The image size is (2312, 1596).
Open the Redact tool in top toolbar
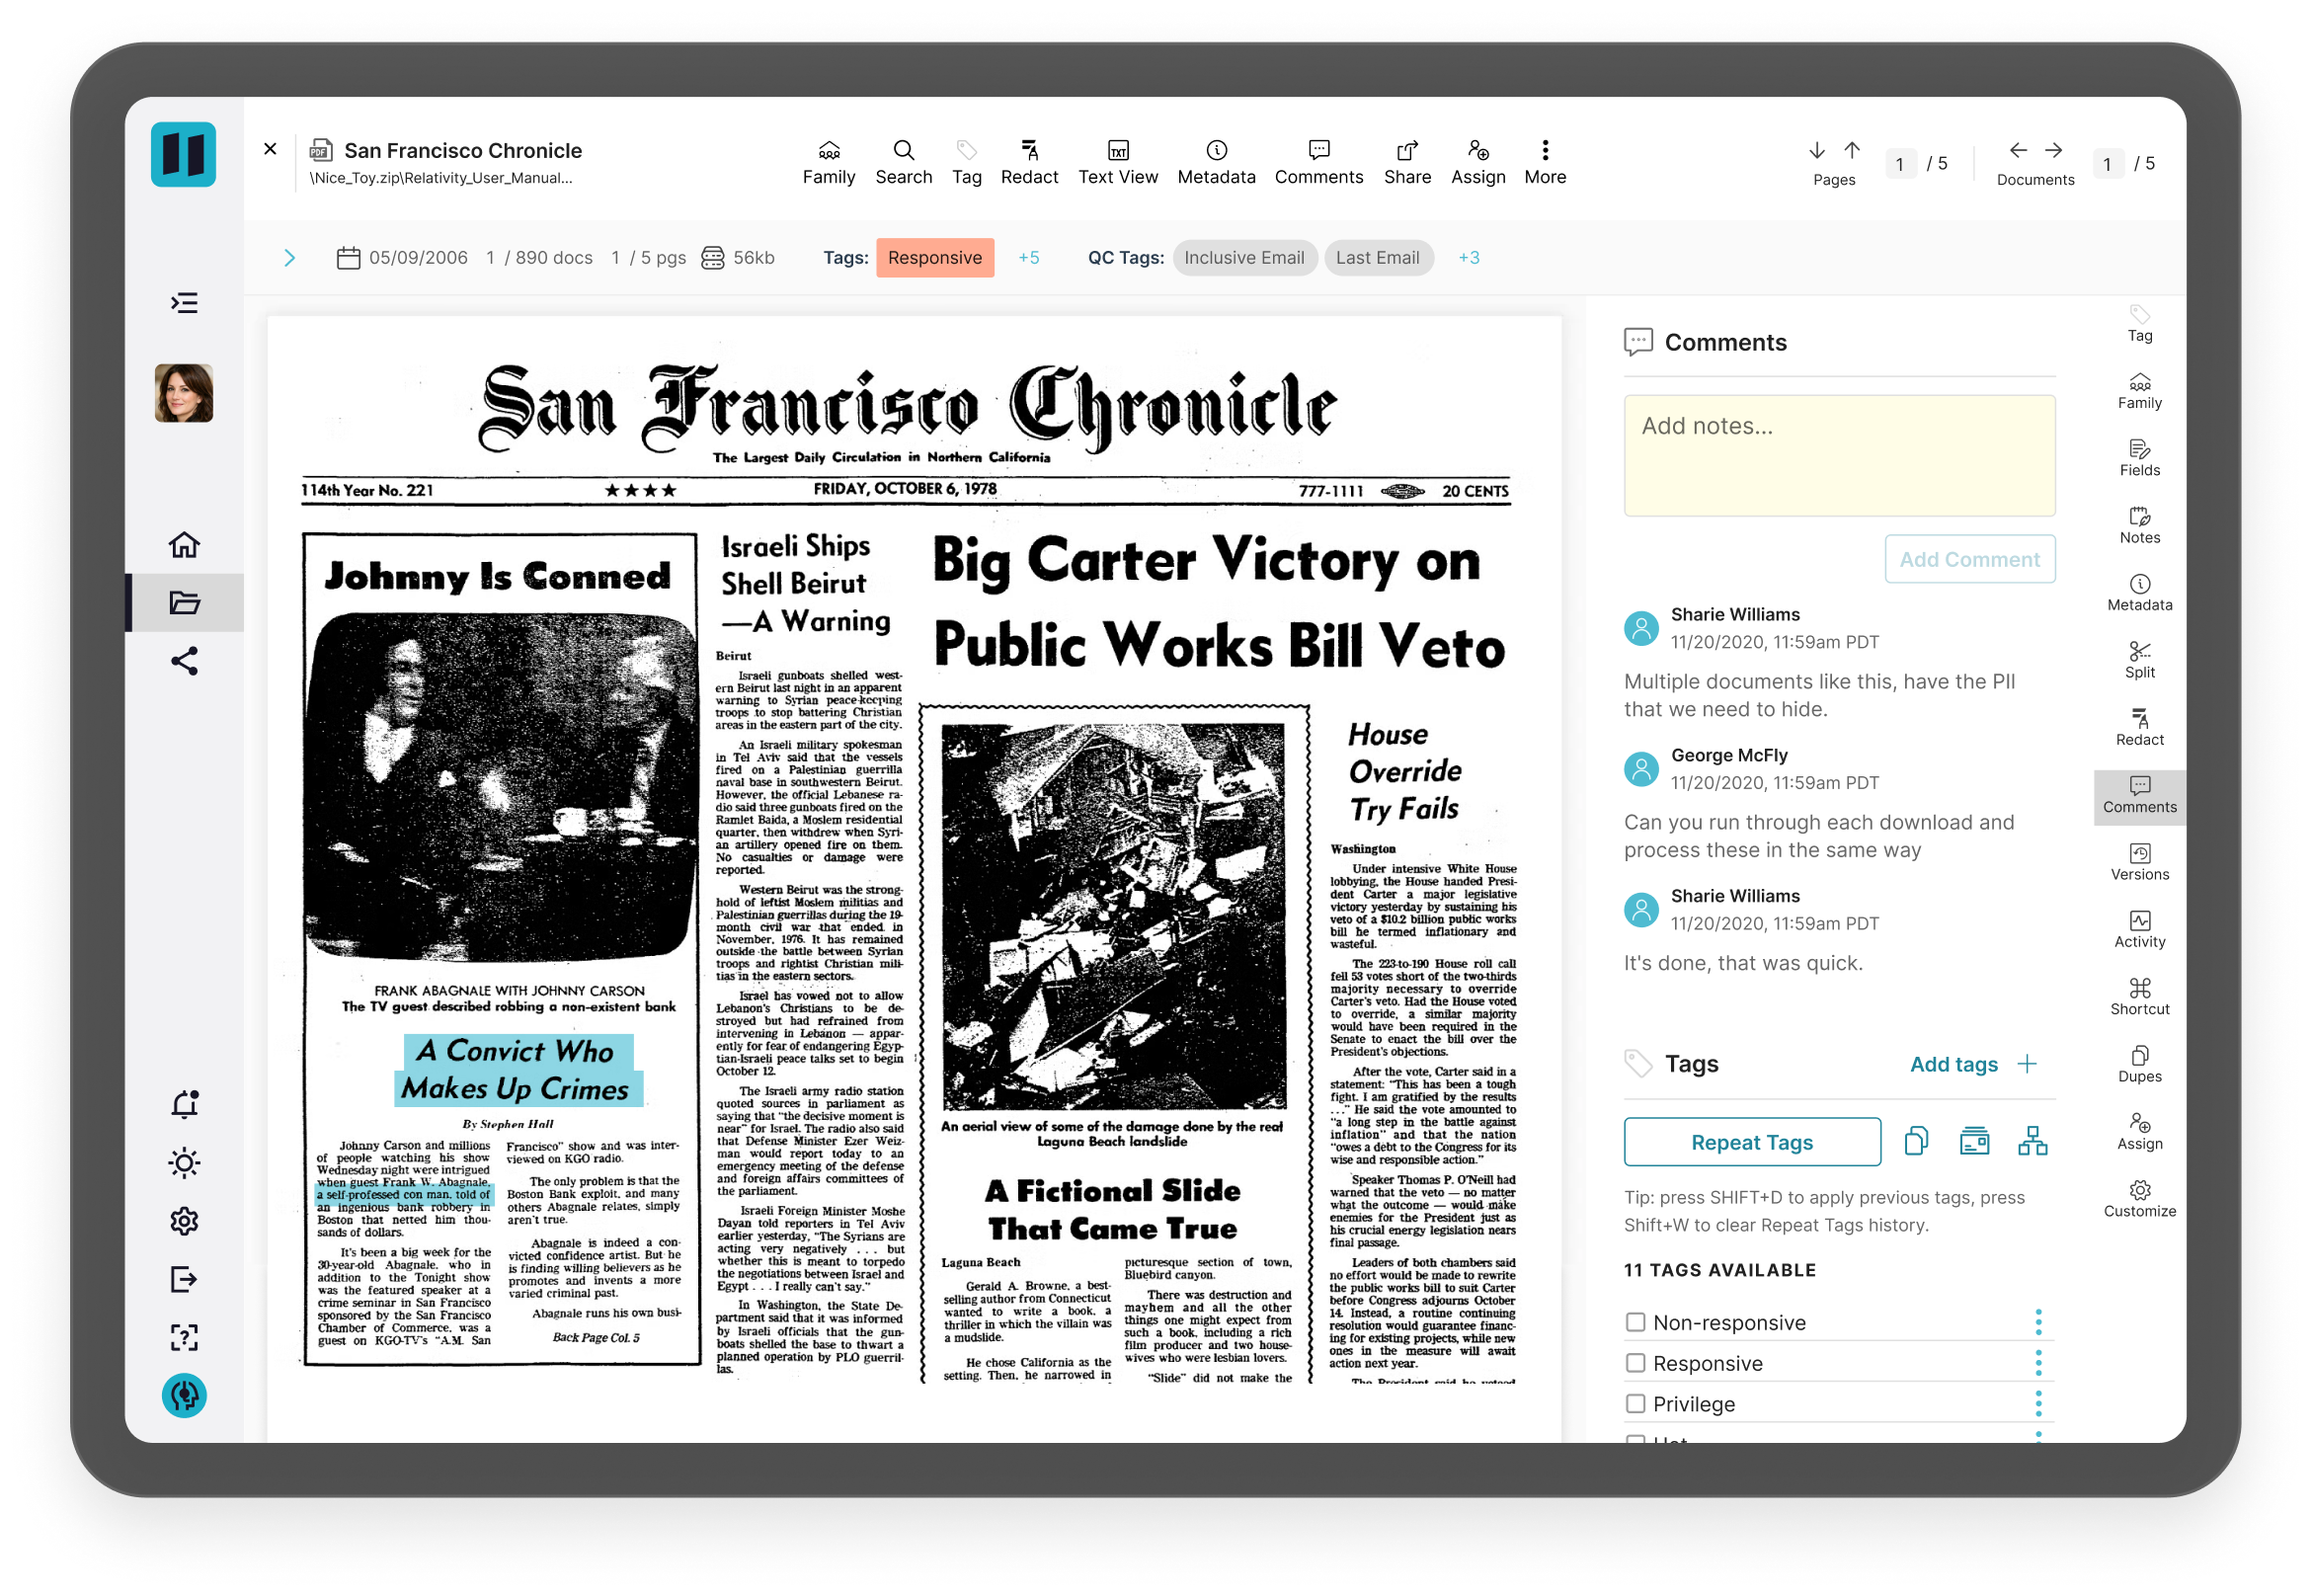pyautogui.click(x=1029, y=162)
